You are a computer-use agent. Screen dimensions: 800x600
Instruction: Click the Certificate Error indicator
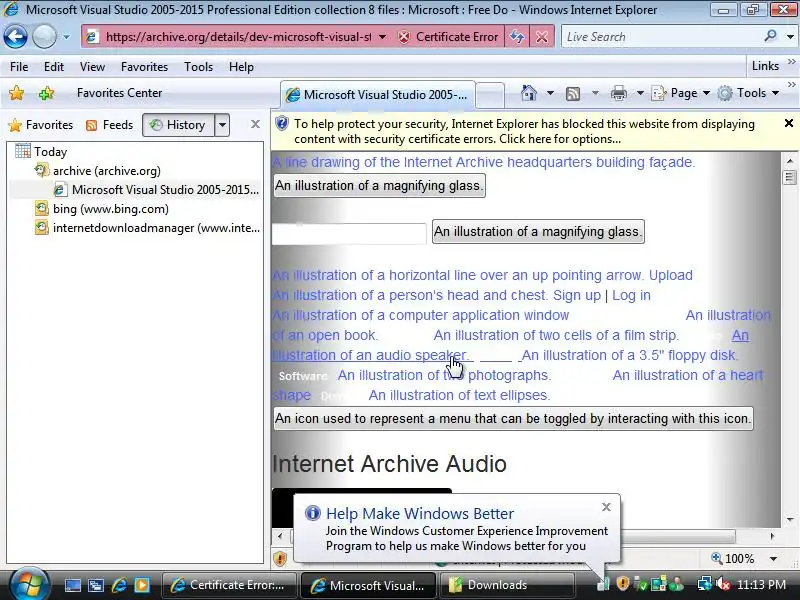pyautogui.click(x=447, y=37)
